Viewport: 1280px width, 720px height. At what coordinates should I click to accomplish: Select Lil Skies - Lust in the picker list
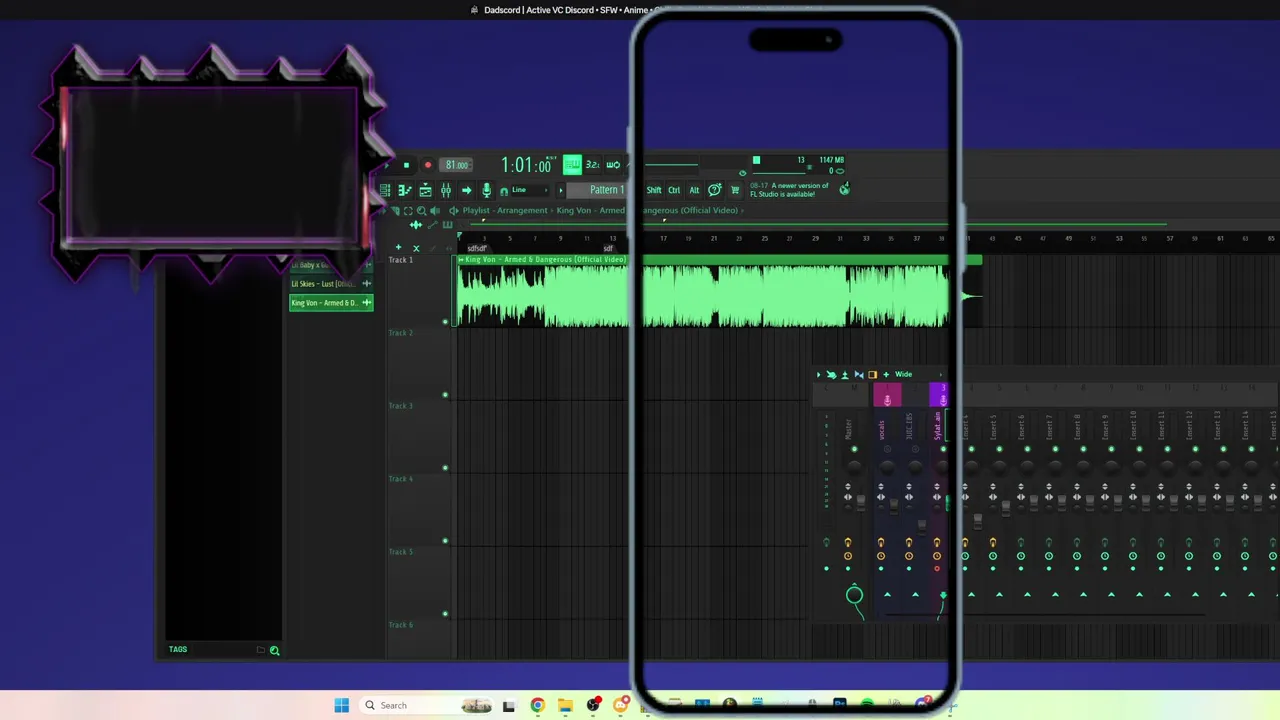click(x=331, y=284)
